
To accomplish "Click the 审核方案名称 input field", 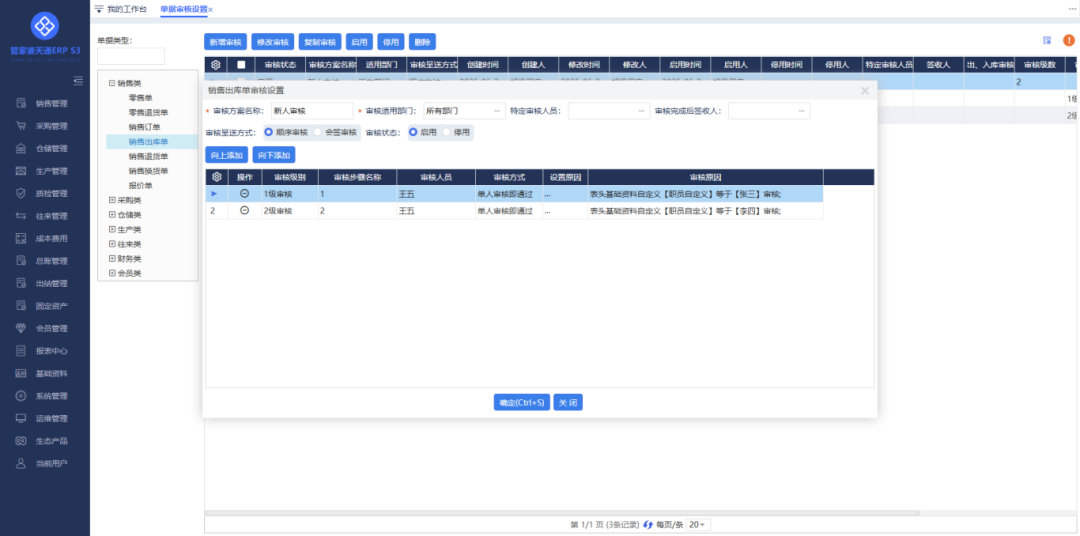I will (310, 110).
